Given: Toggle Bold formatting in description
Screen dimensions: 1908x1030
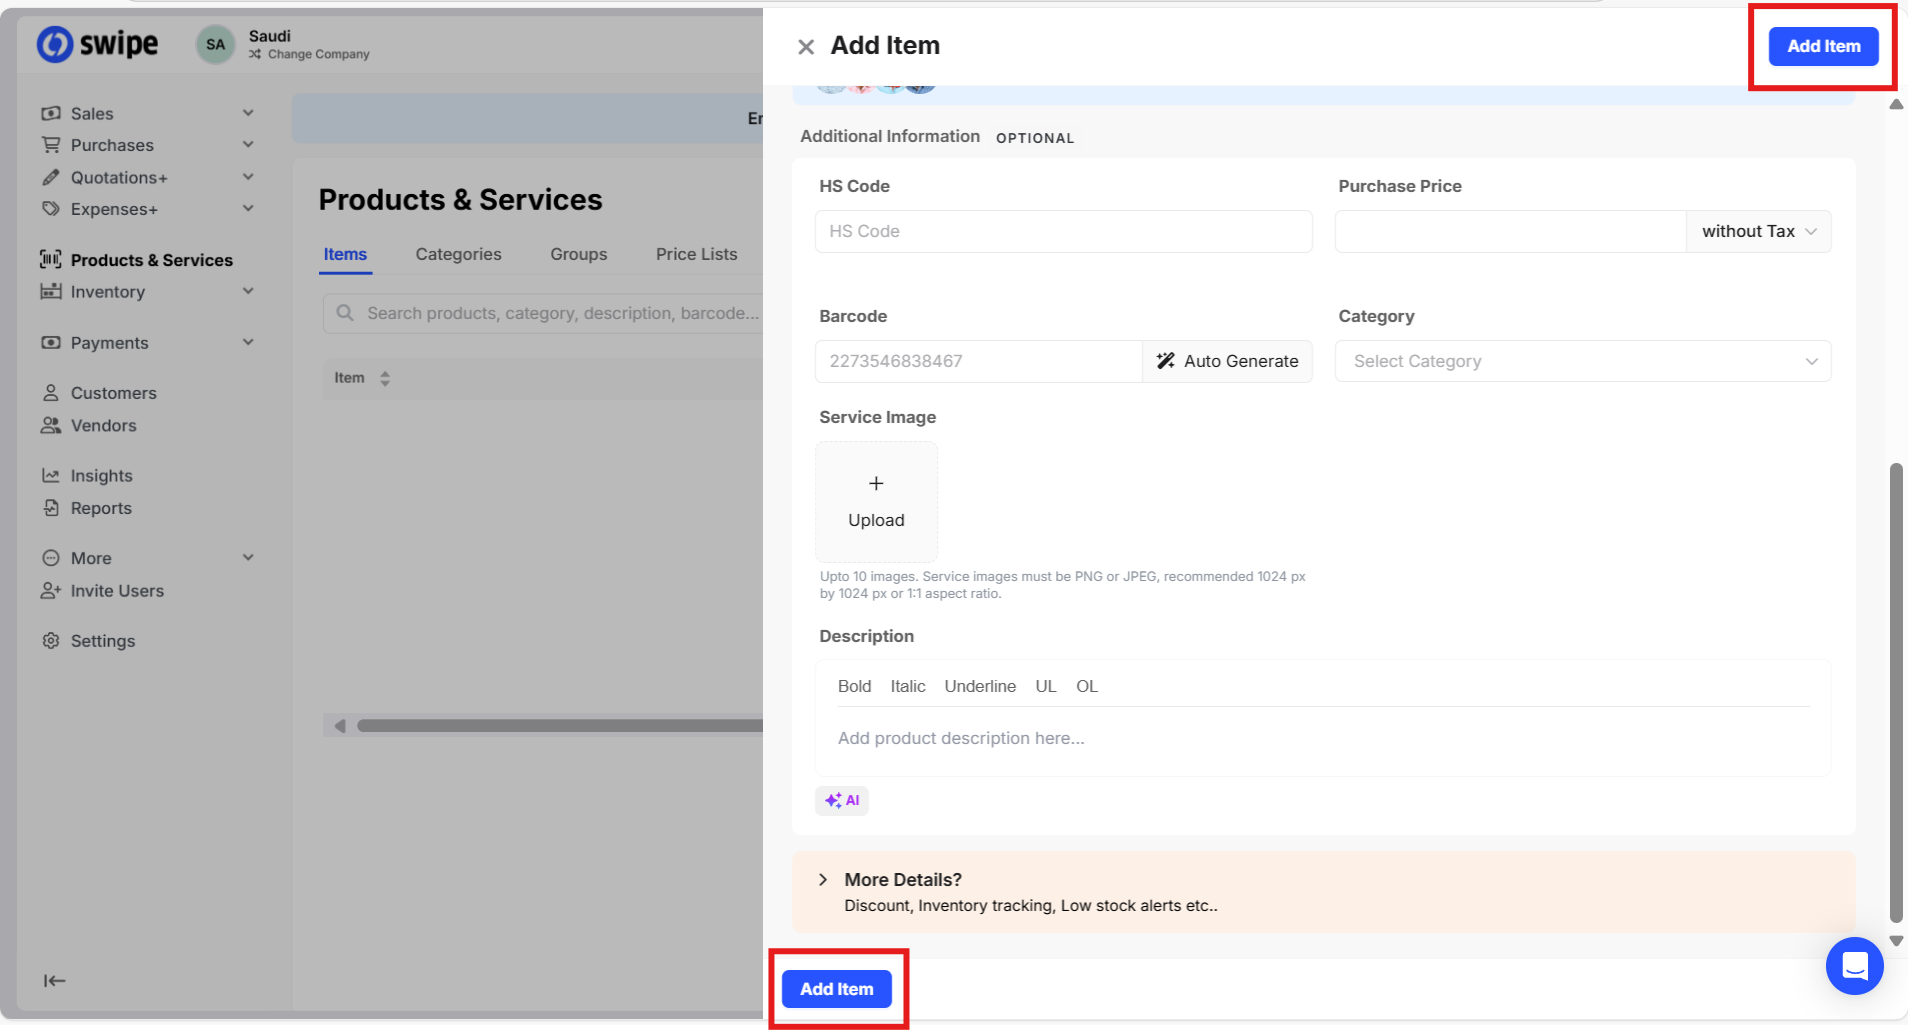Looking at the screenshot, I should tap(854, 687).
